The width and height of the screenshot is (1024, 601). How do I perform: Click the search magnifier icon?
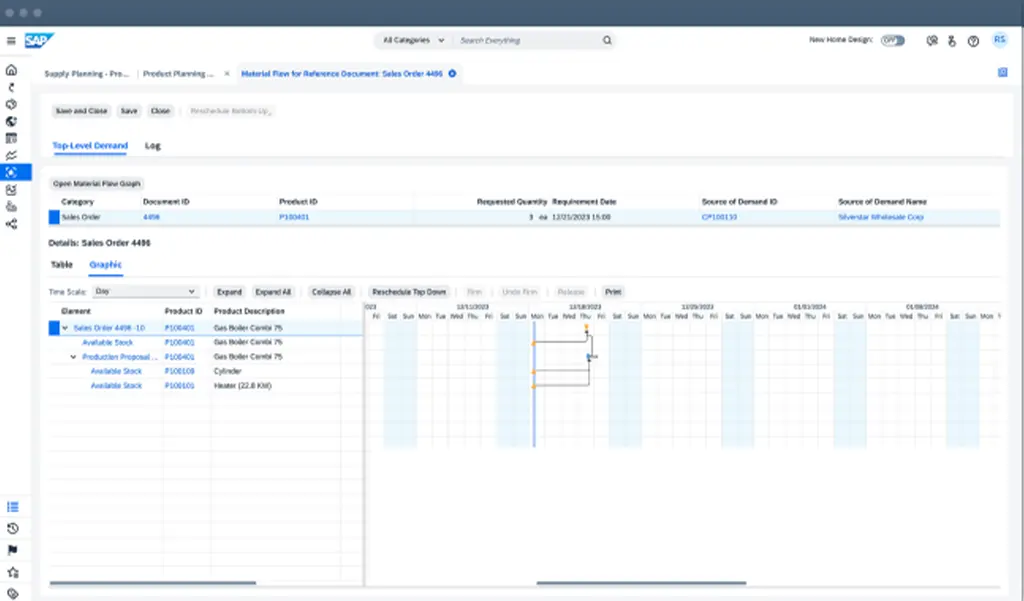[607, 41]
